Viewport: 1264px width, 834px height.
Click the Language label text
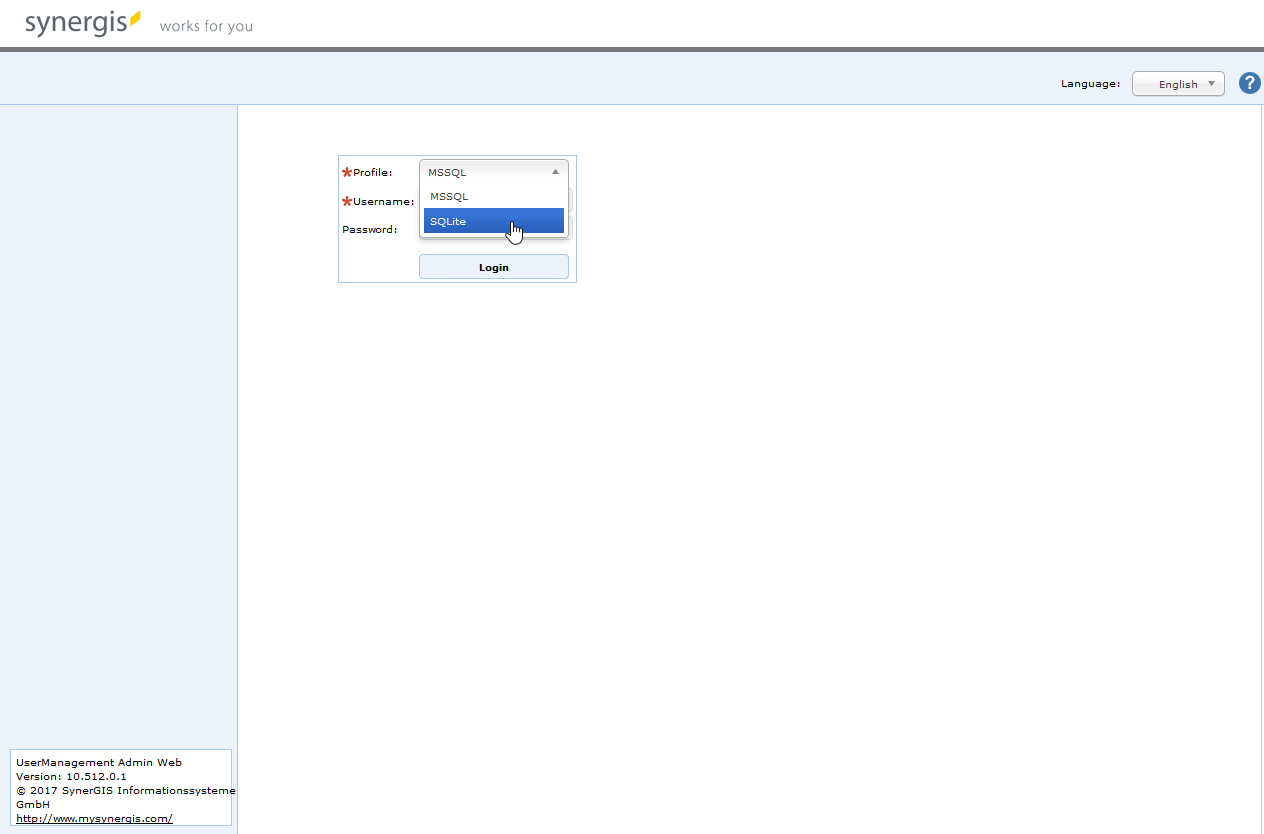click(1089, 83)
